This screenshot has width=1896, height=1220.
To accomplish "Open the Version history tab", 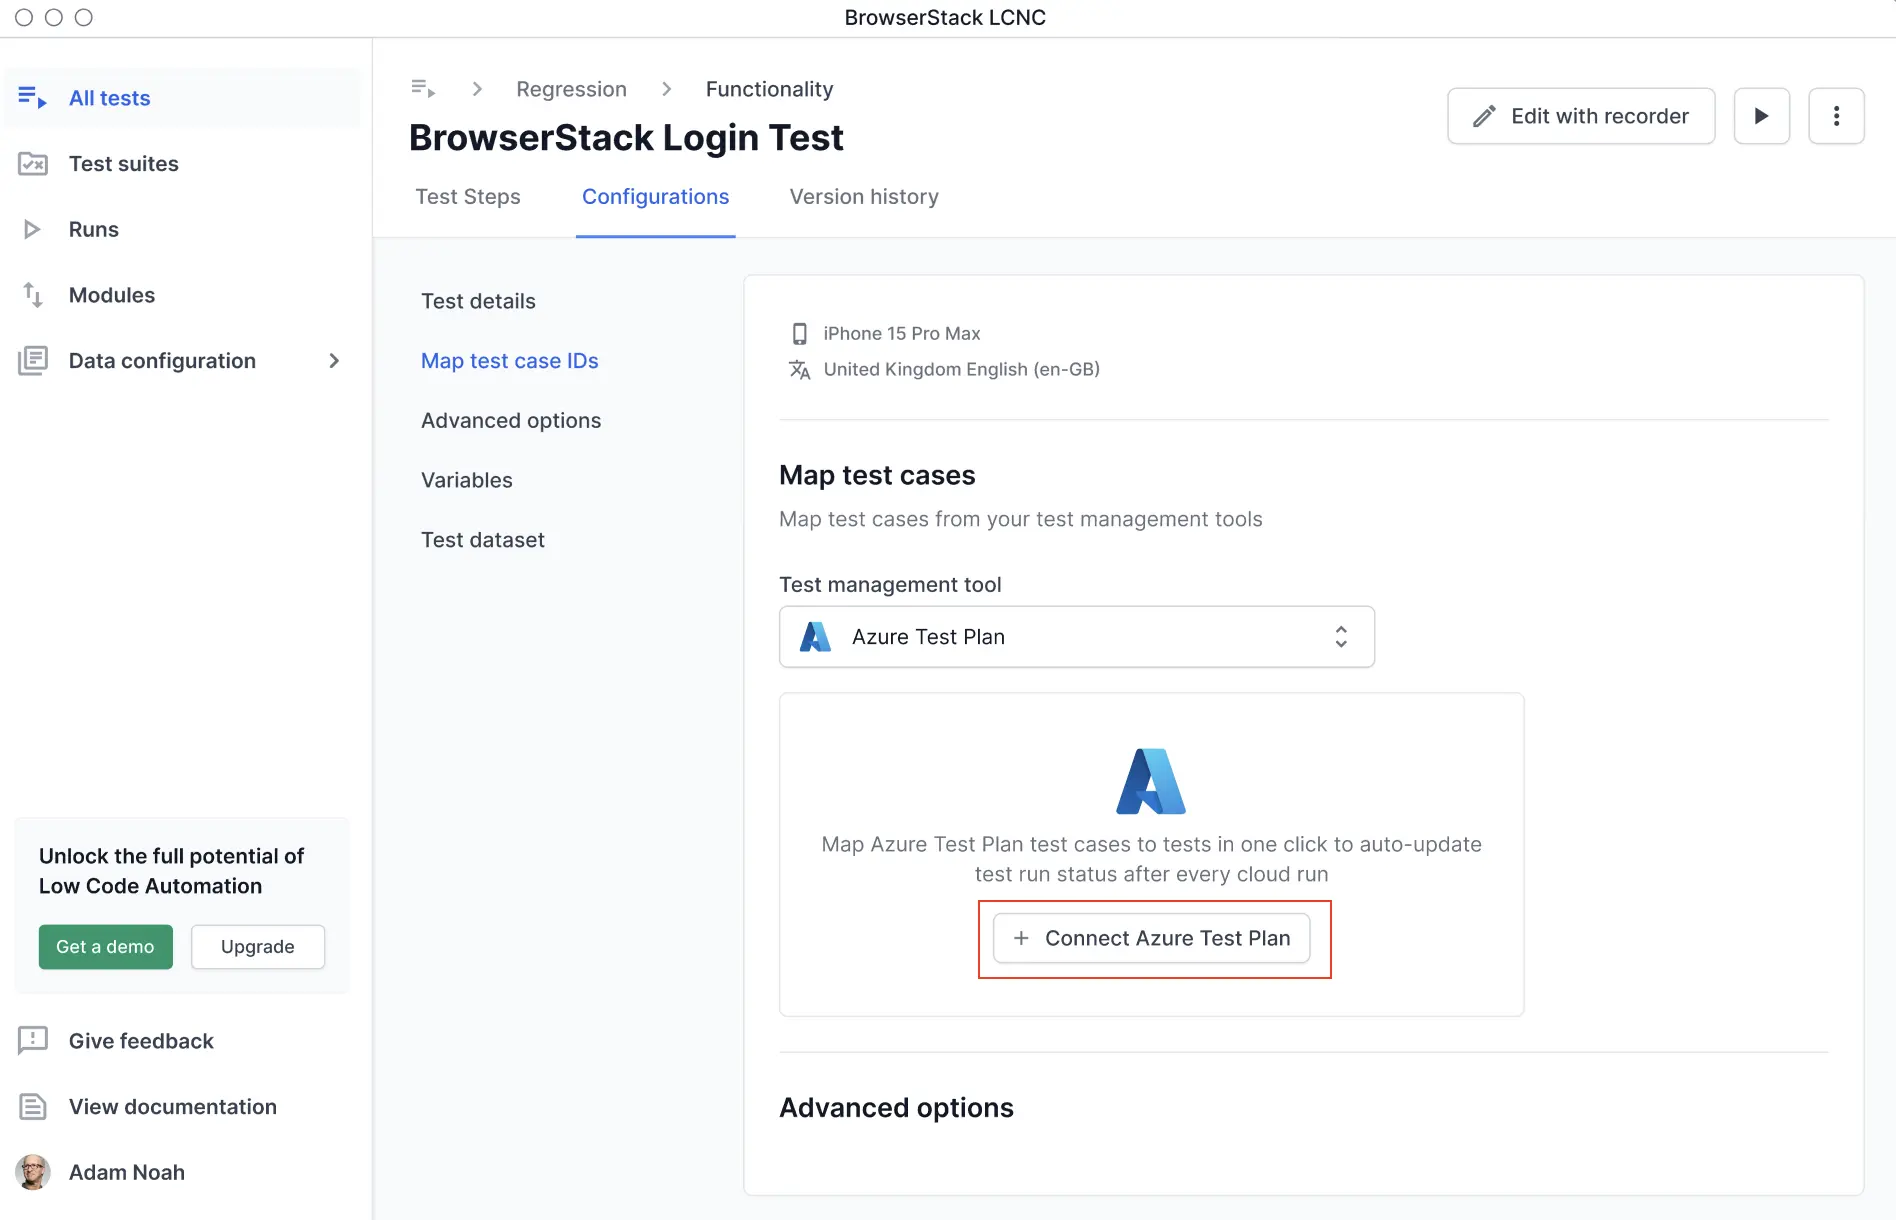I will [863, 197].
